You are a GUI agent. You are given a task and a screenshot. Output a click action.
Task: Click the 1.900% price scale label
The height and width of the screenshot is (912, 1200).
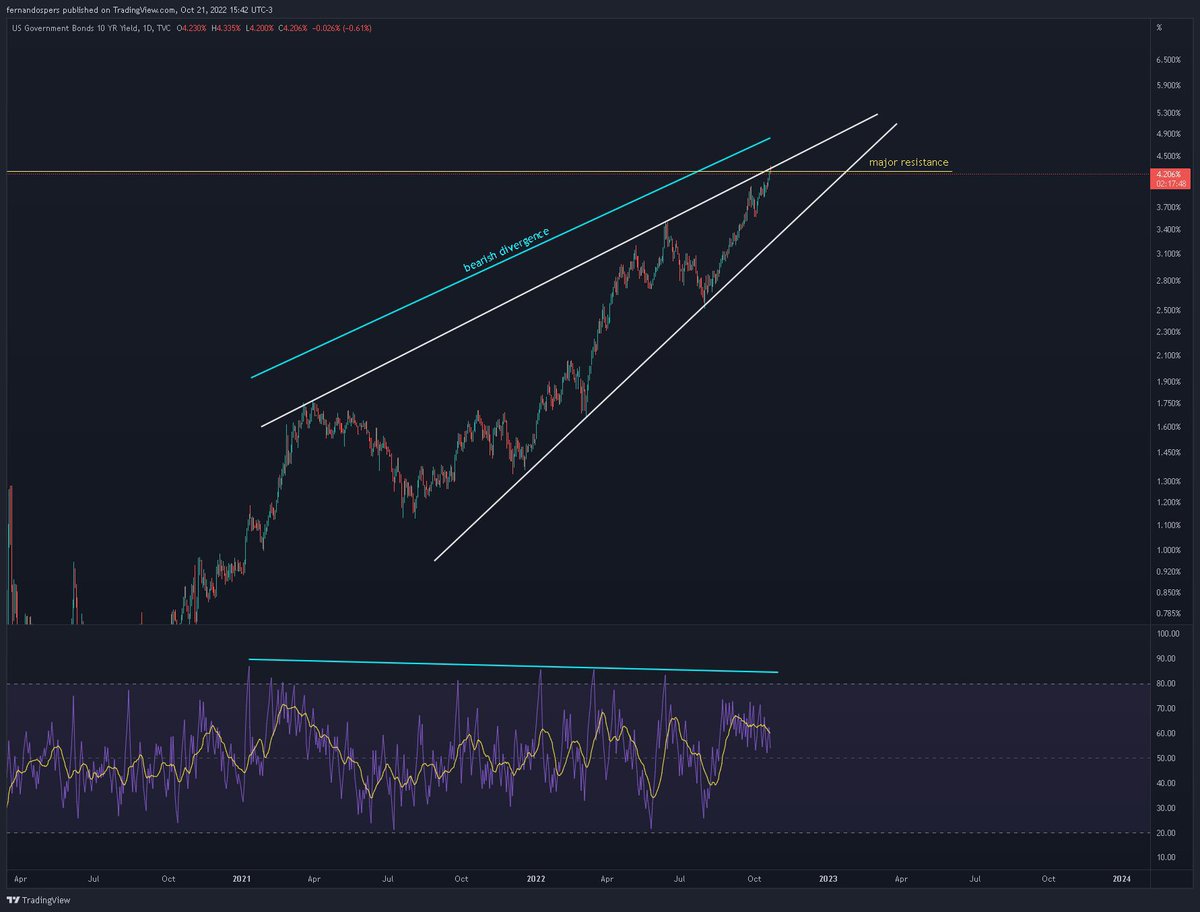1168,381
